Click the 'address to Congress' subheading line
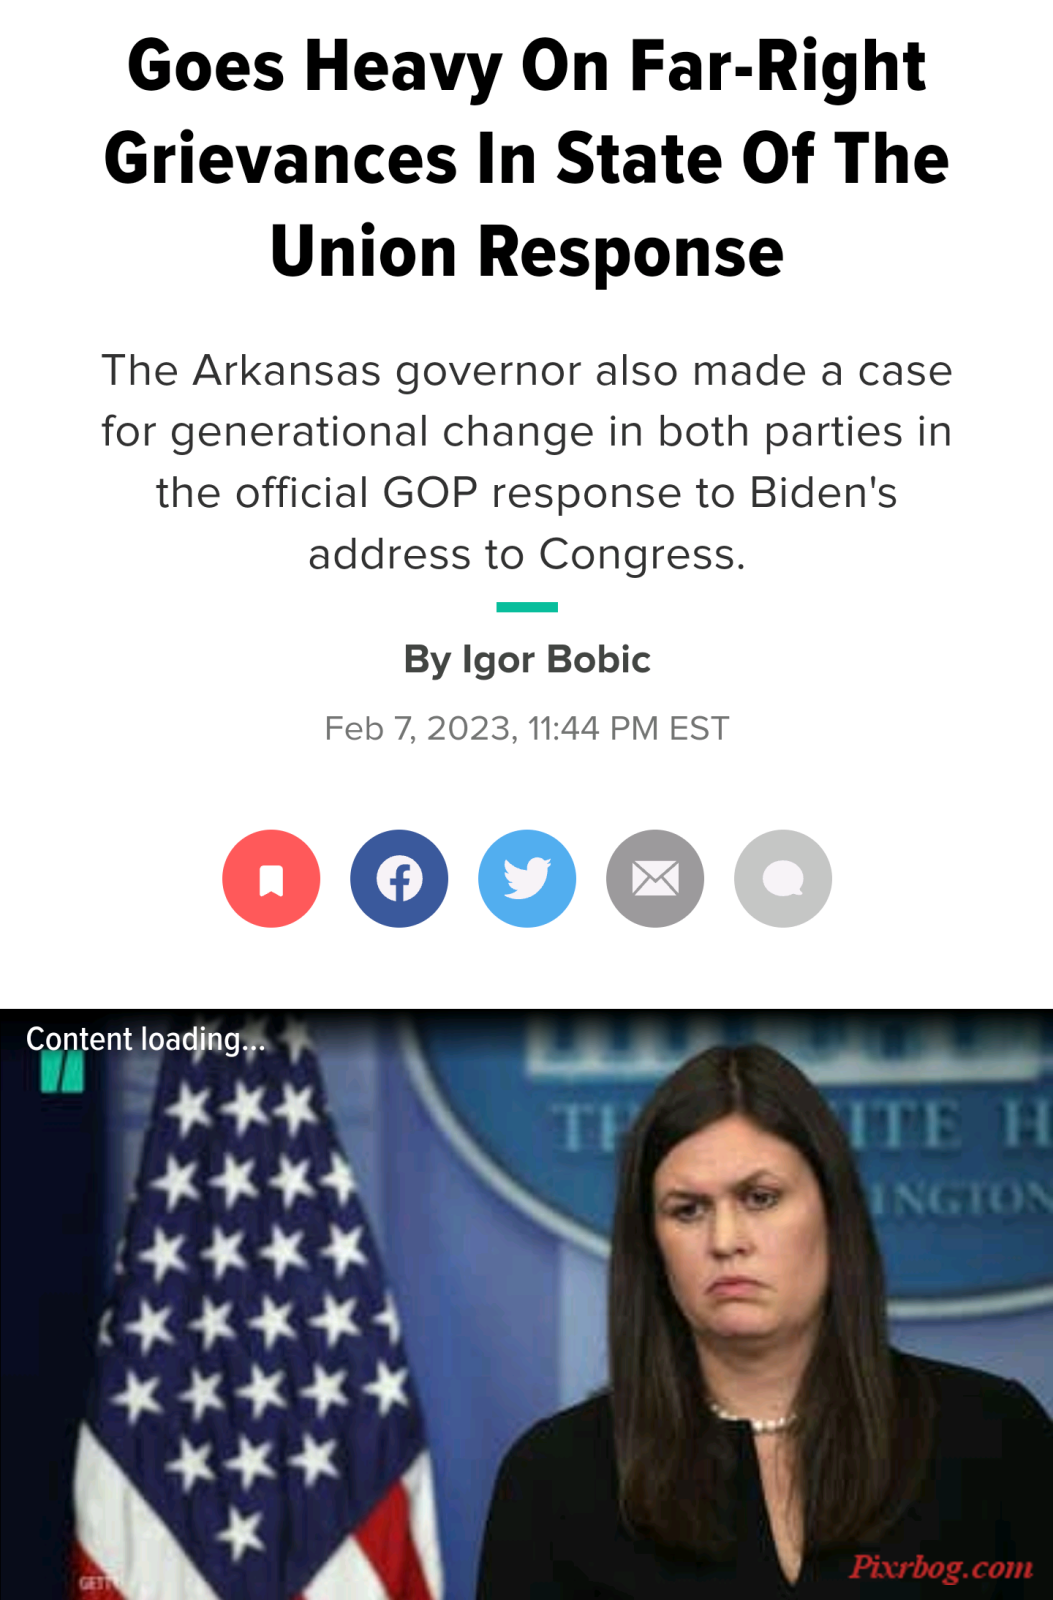Viewport: 1053px width, 1600px height. point(527,554)
